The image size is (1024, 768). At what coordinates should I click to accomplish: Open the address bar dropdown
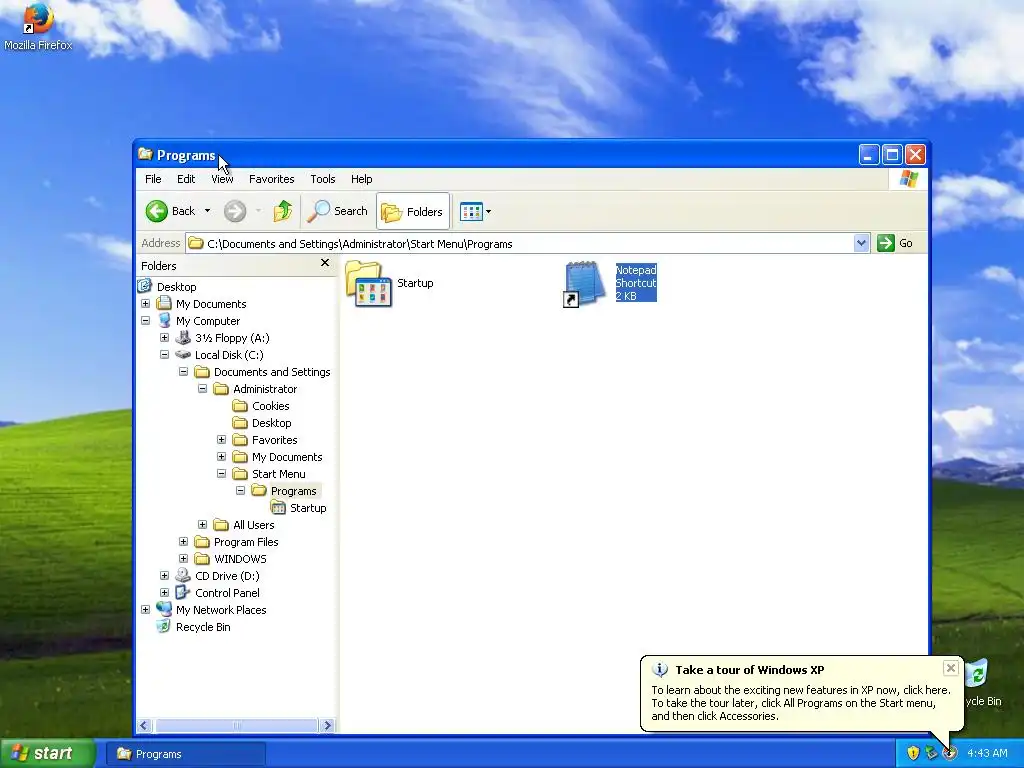861,243
